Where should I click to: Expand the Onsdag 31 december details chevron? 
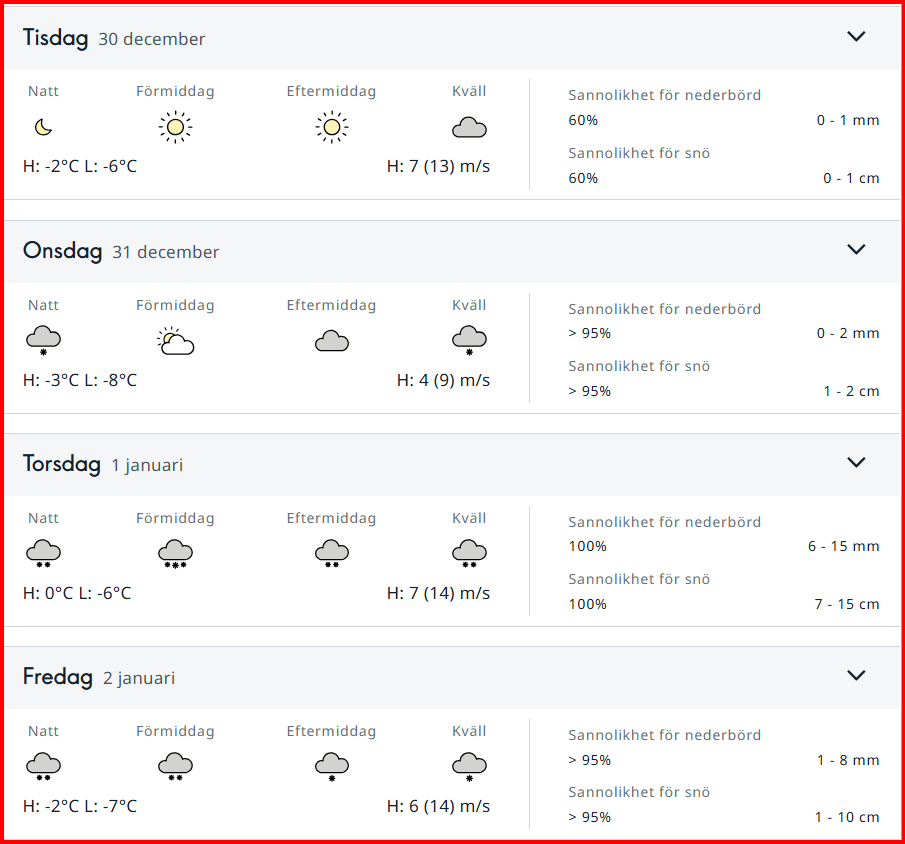pos(856,249)
